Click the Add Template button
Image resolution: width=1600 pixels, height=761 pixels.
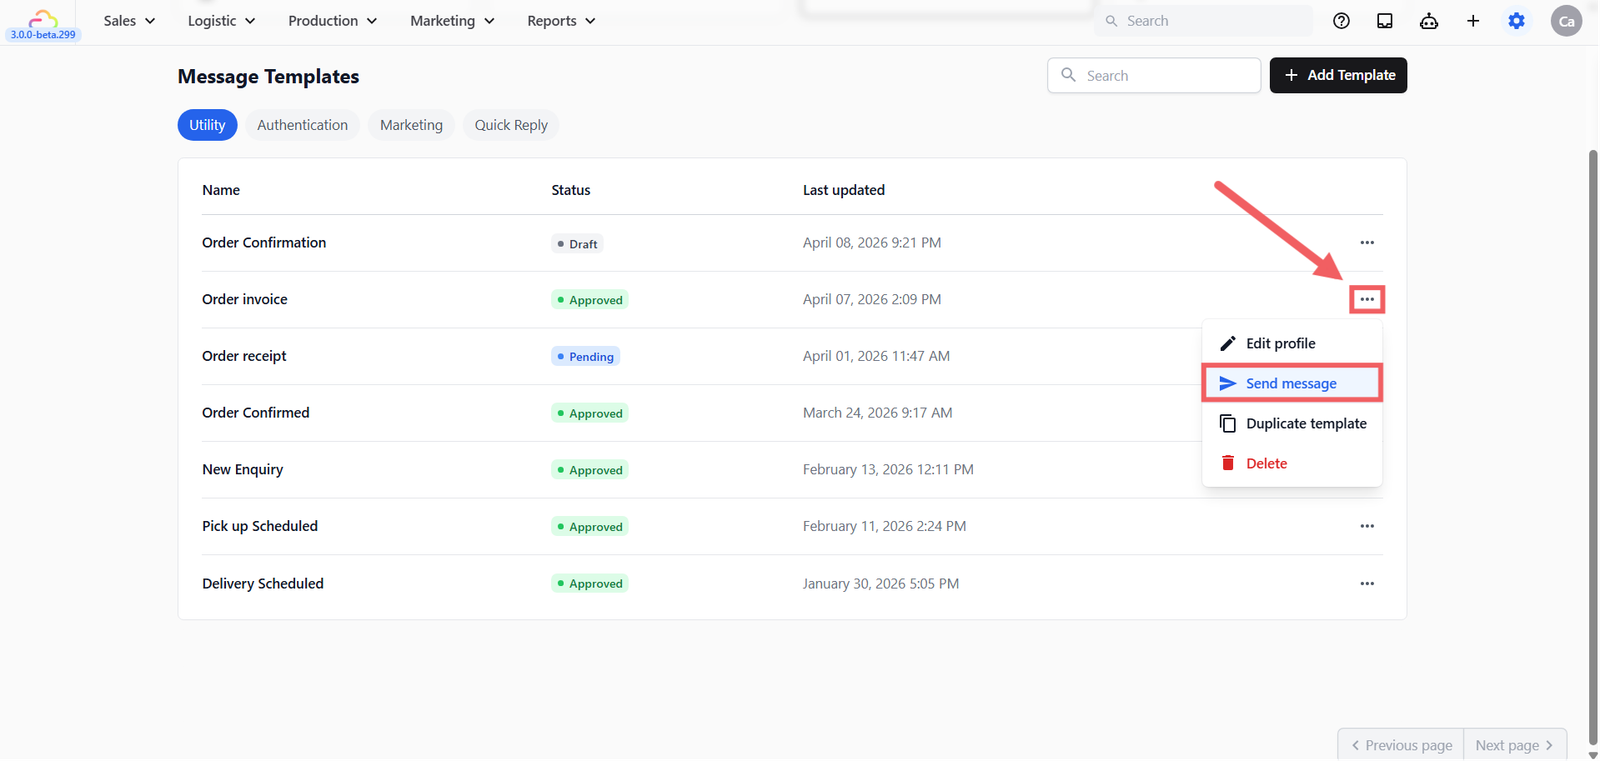1338,75
